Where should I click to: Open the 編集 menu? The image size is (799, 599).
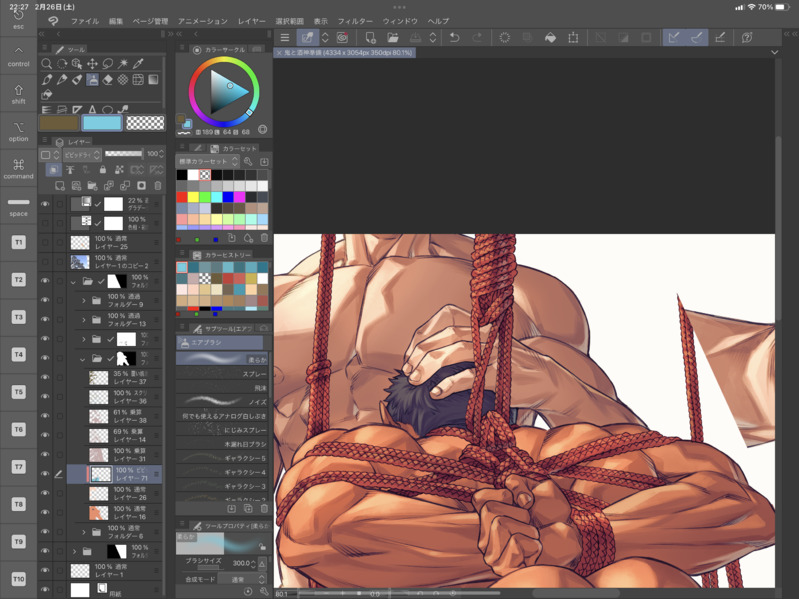[x=116, y=21]
